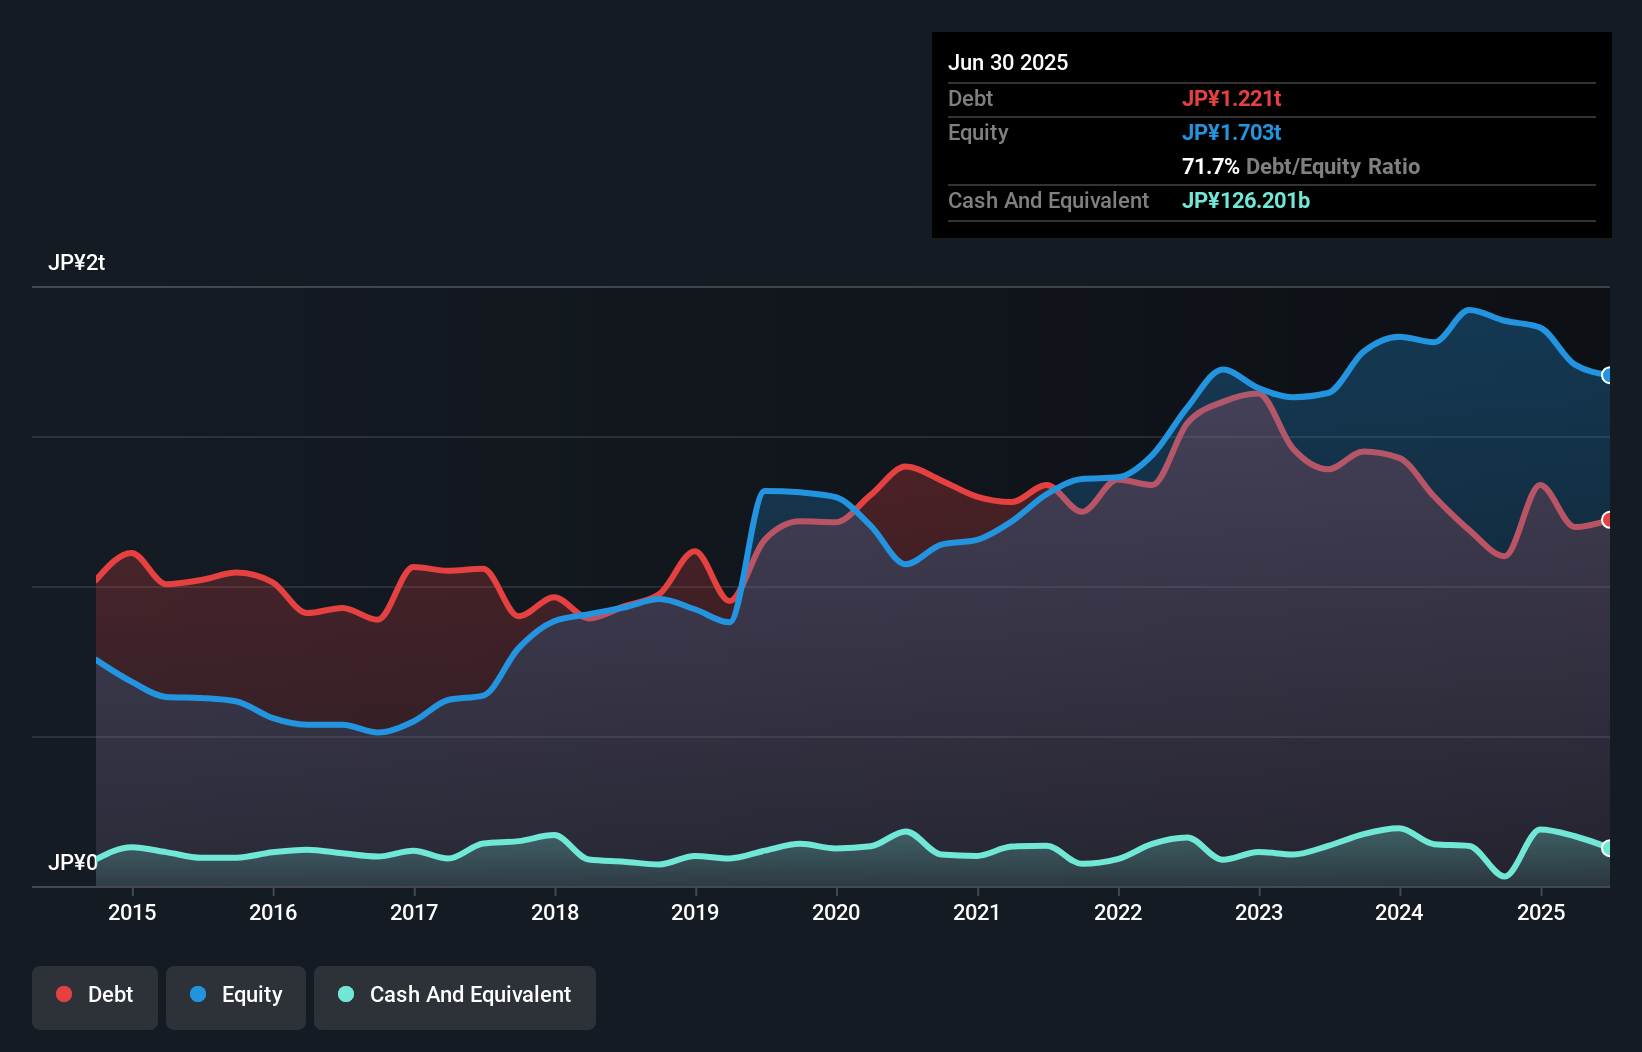The width and height of the screenshot is (1642, 1052).
Task: Click the teal Cash endpoint marker
Action: [1607, 848]
